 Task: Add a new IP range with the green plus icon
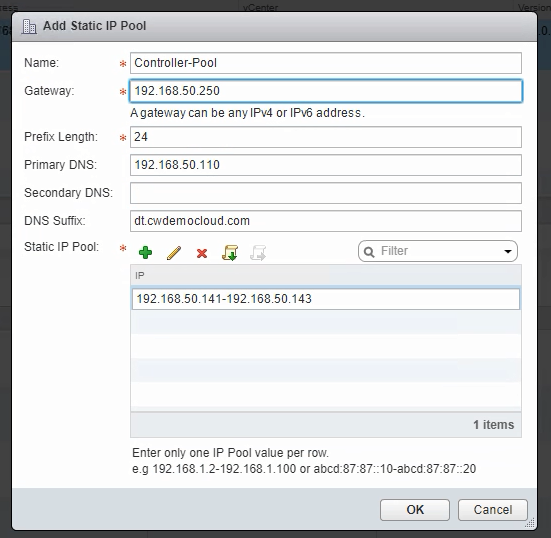[x=145, y=253]
